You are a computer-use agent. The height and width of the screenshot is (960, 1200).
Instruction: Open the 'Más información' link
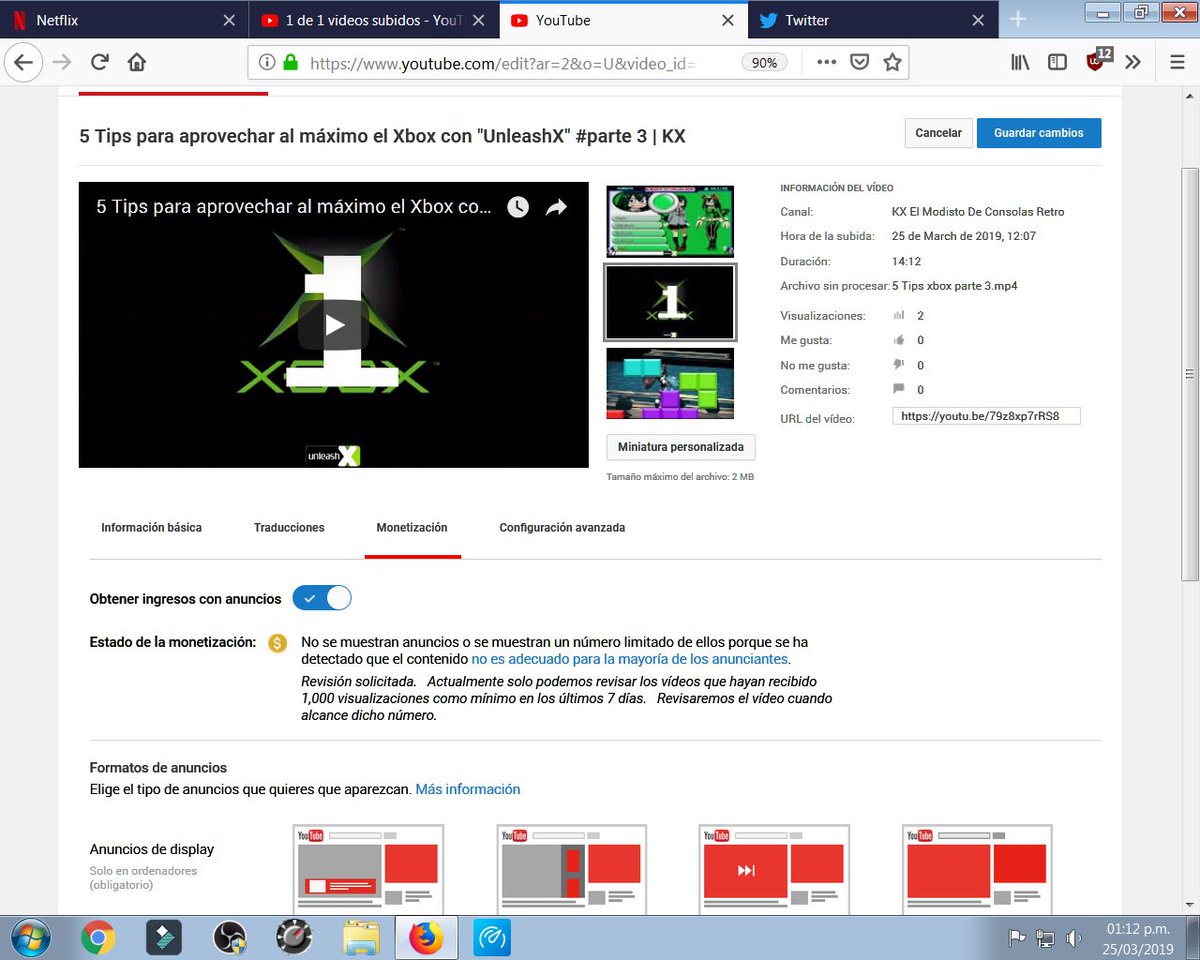pos(468,789)
